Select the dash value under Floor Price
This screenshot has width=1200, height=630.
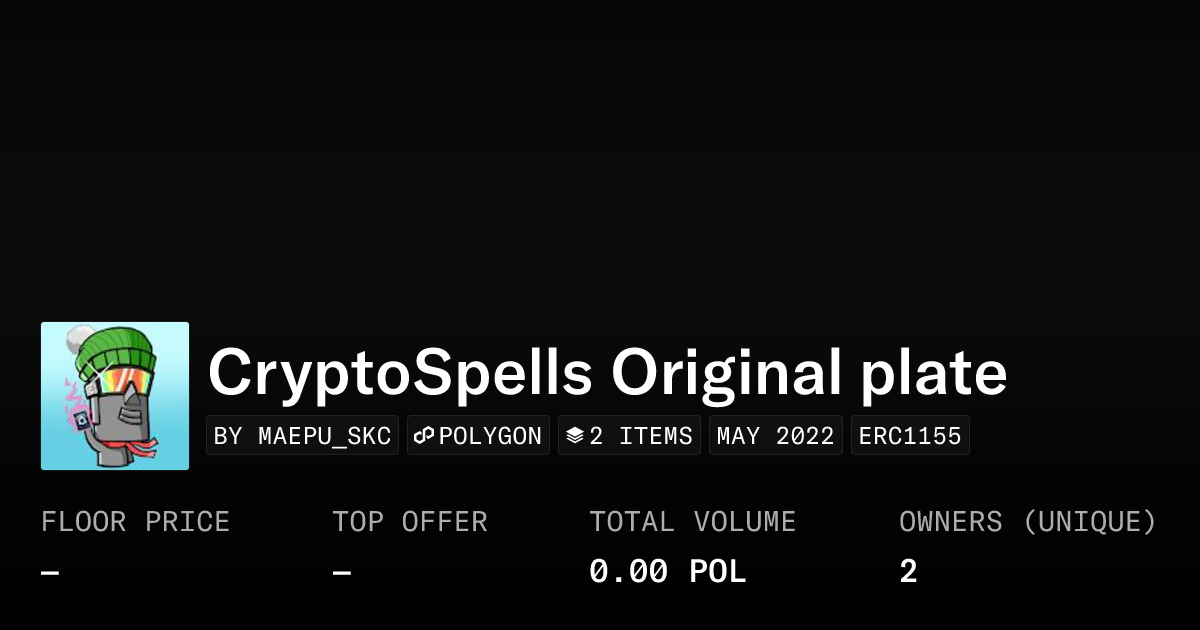pos(50,573)
